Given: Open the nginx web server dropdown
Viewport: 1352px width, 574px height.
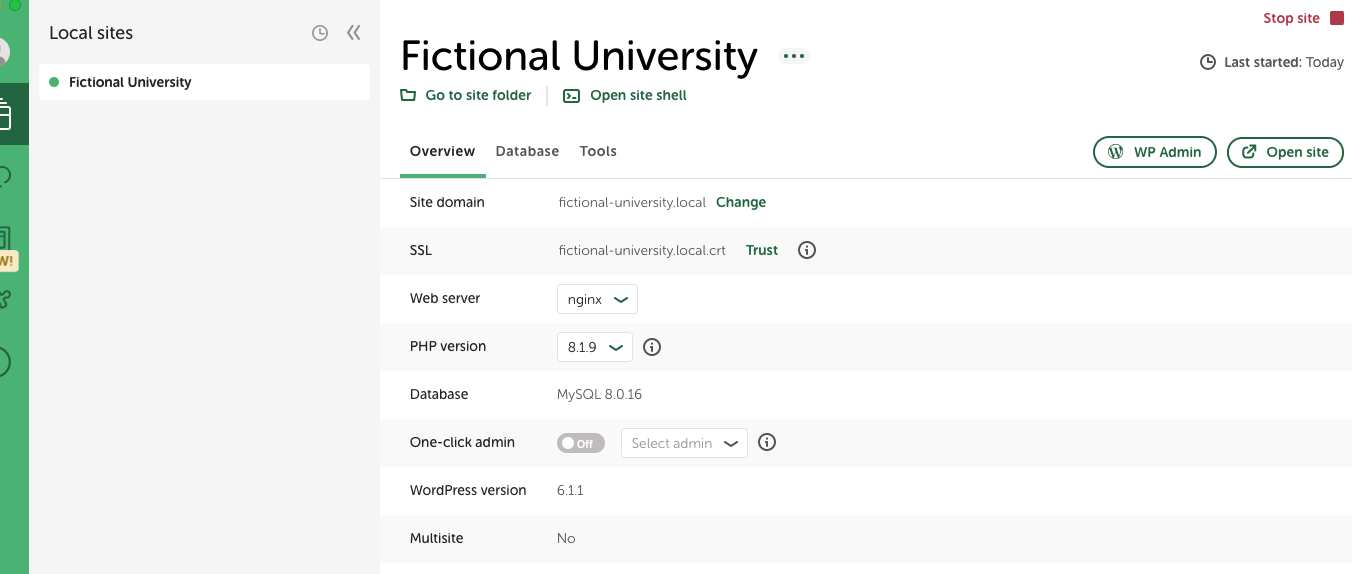Looking at the screenshot, I should tap(597, 299).
